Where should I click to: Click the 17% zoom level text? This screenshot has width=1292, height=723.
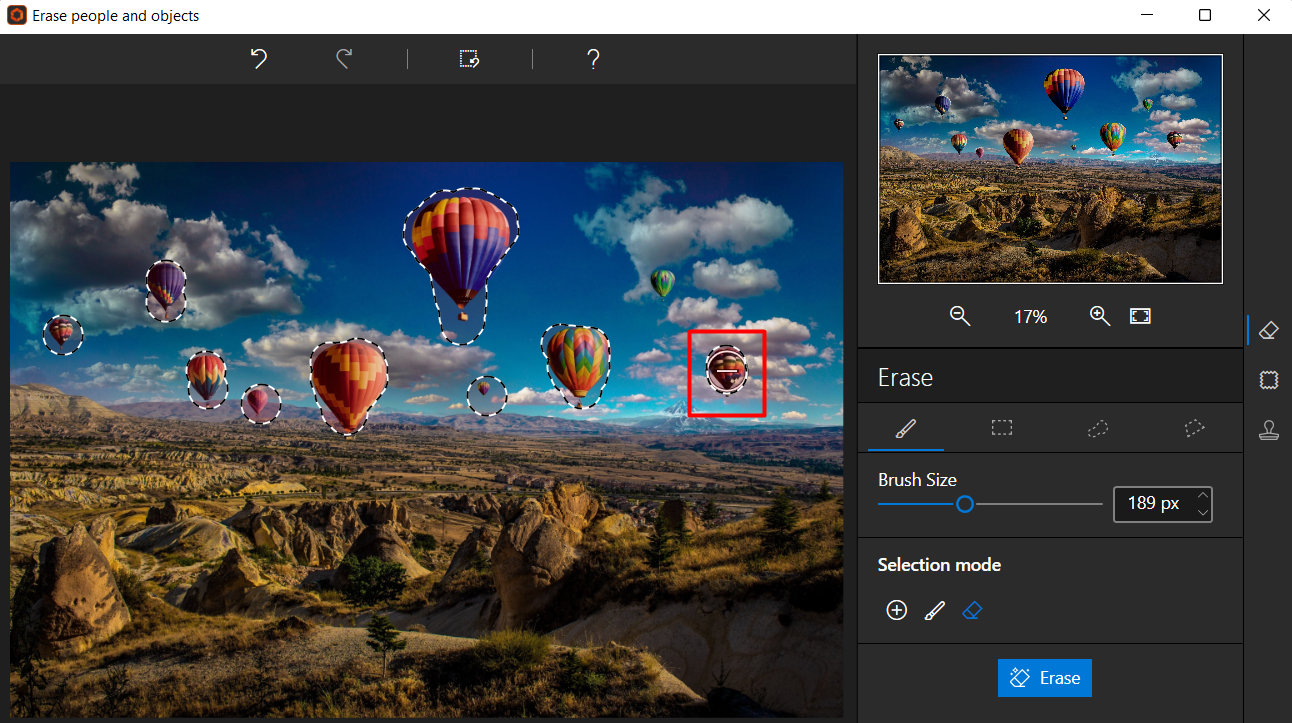coord(1030,317)
